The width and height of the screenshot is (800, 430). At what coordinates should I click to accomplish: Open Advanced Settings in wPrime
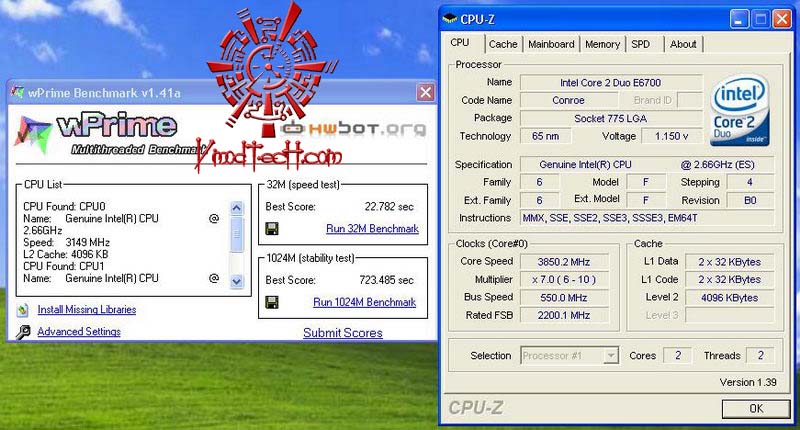pos(79,332)
